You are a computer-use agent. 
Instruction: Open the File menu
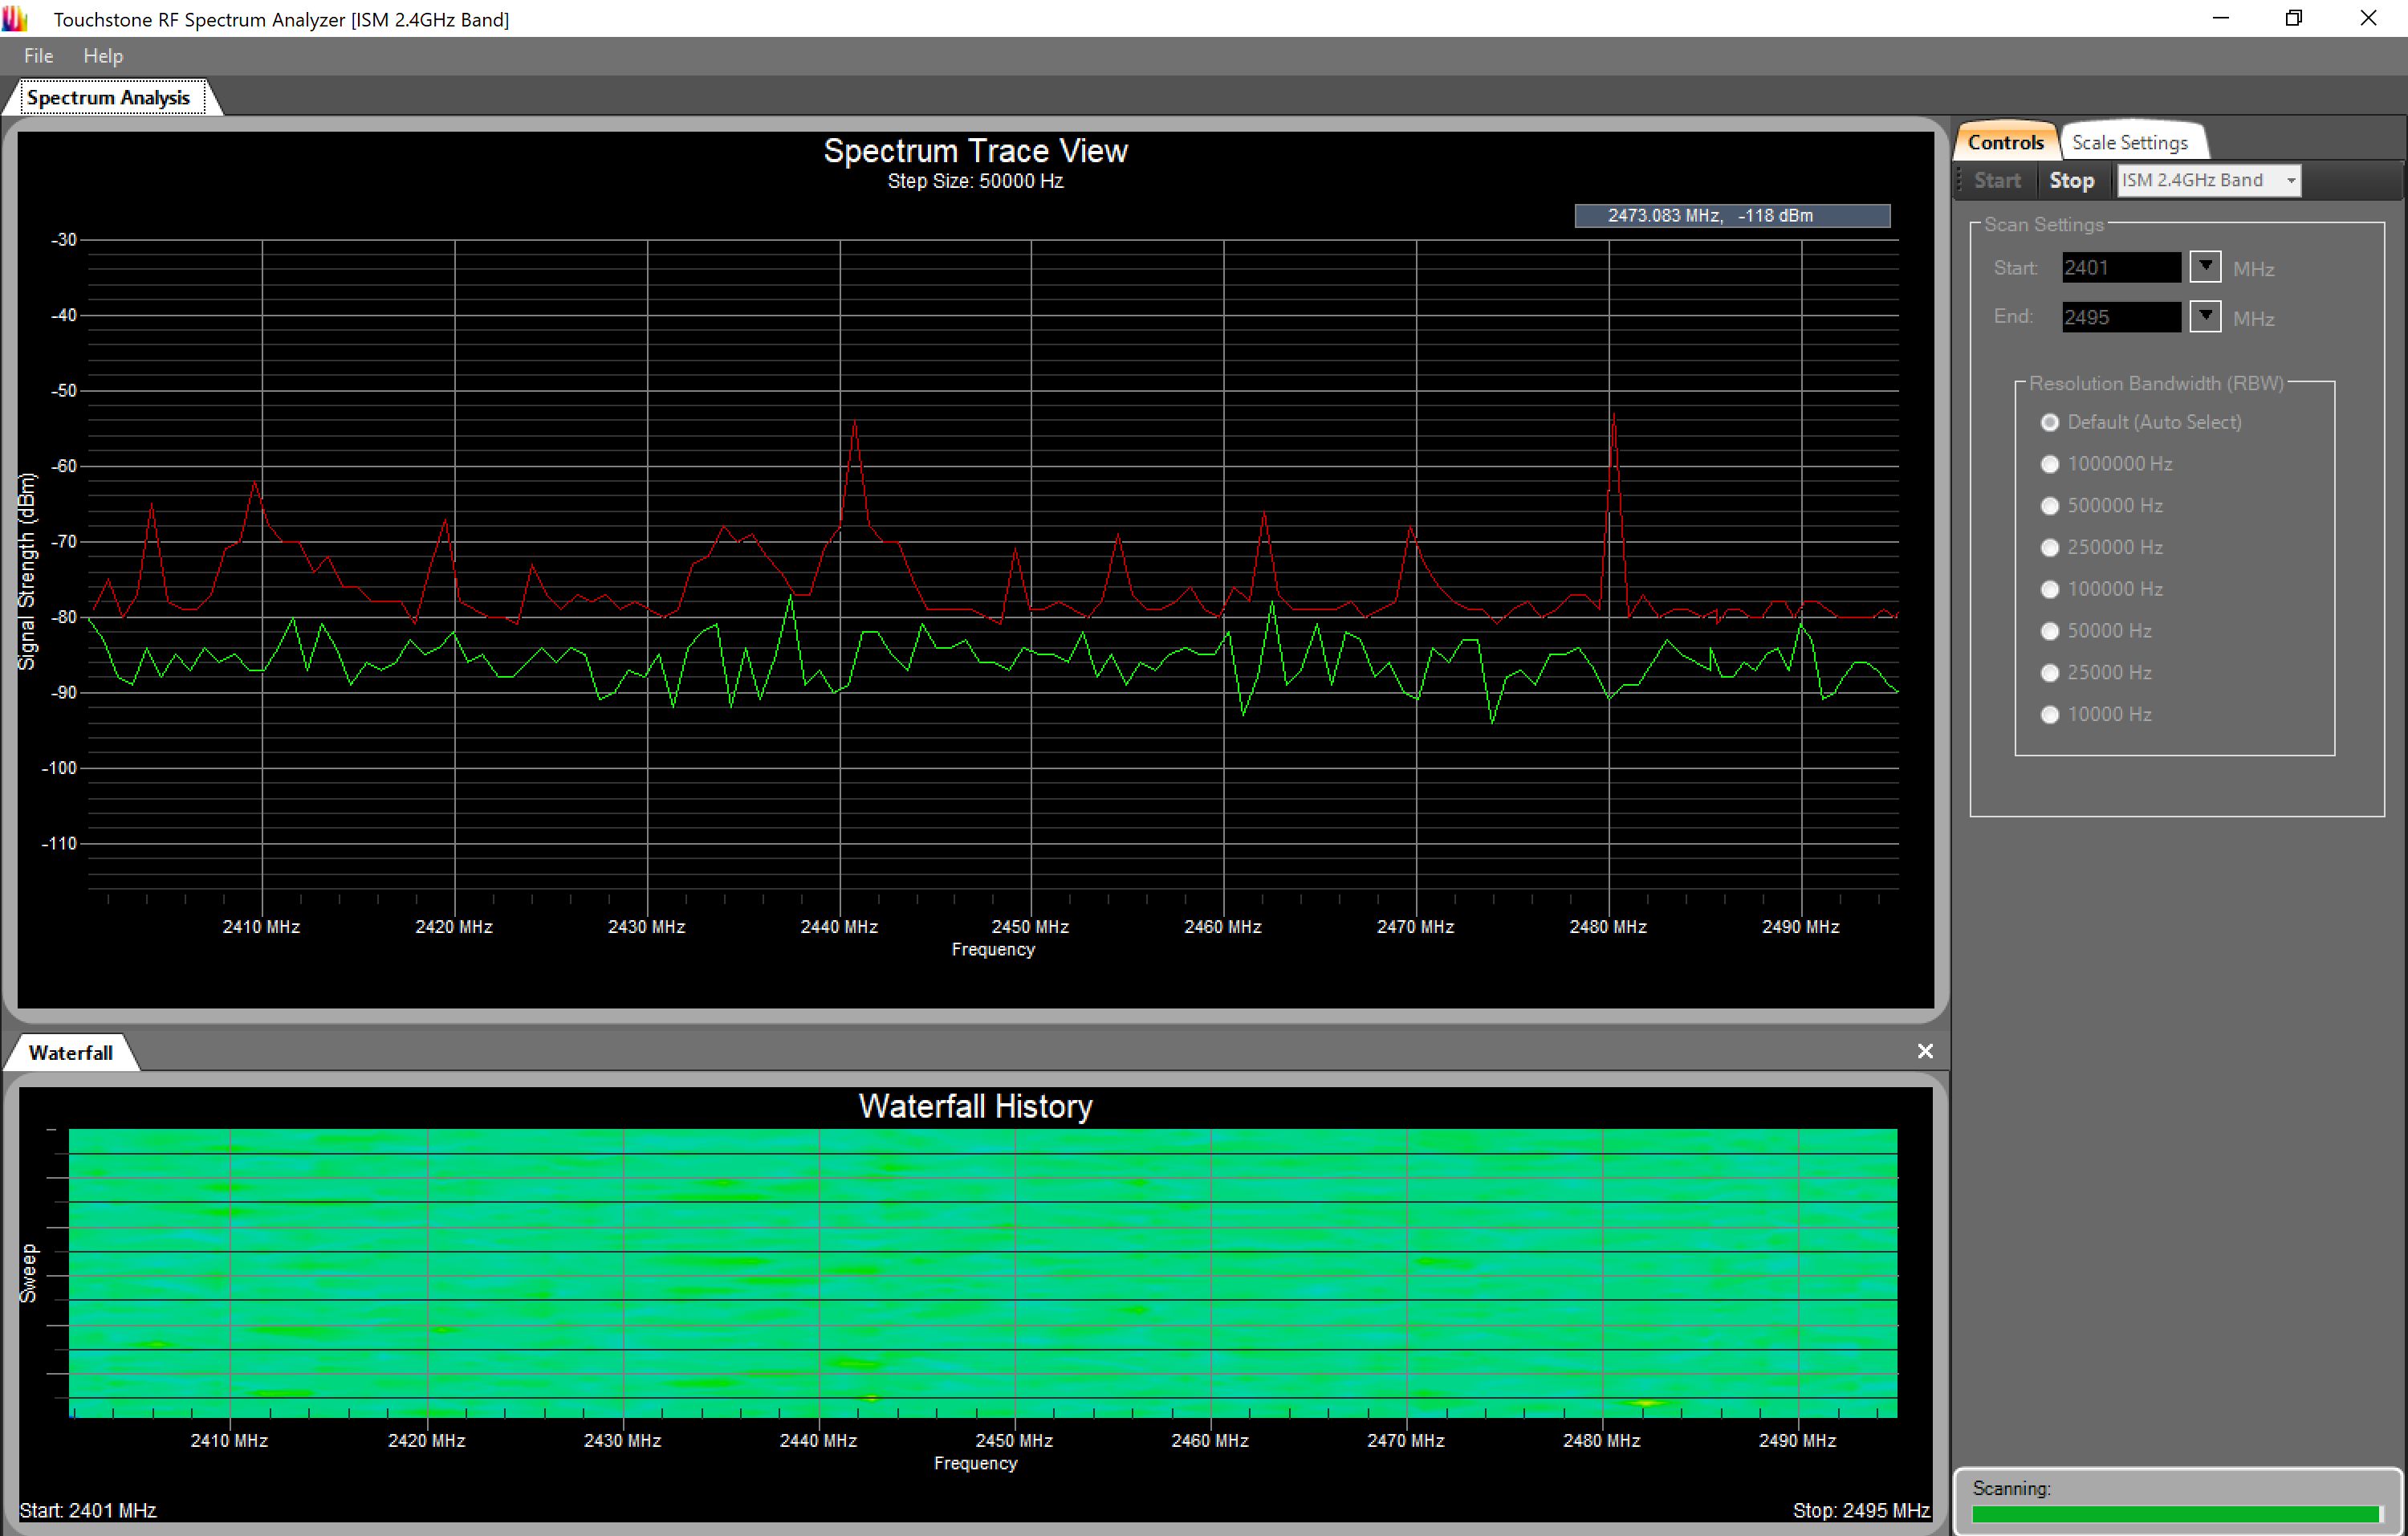pos(38,56)
